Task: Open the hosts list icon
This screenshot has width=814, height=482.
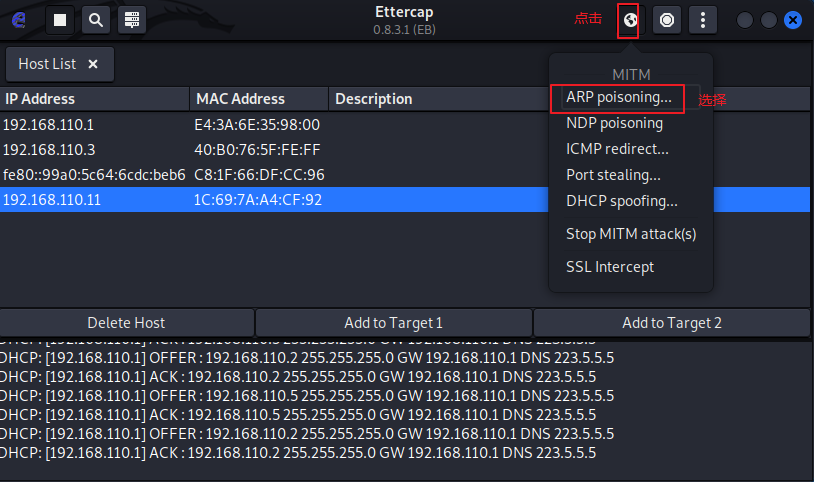Action: point(132,20)
